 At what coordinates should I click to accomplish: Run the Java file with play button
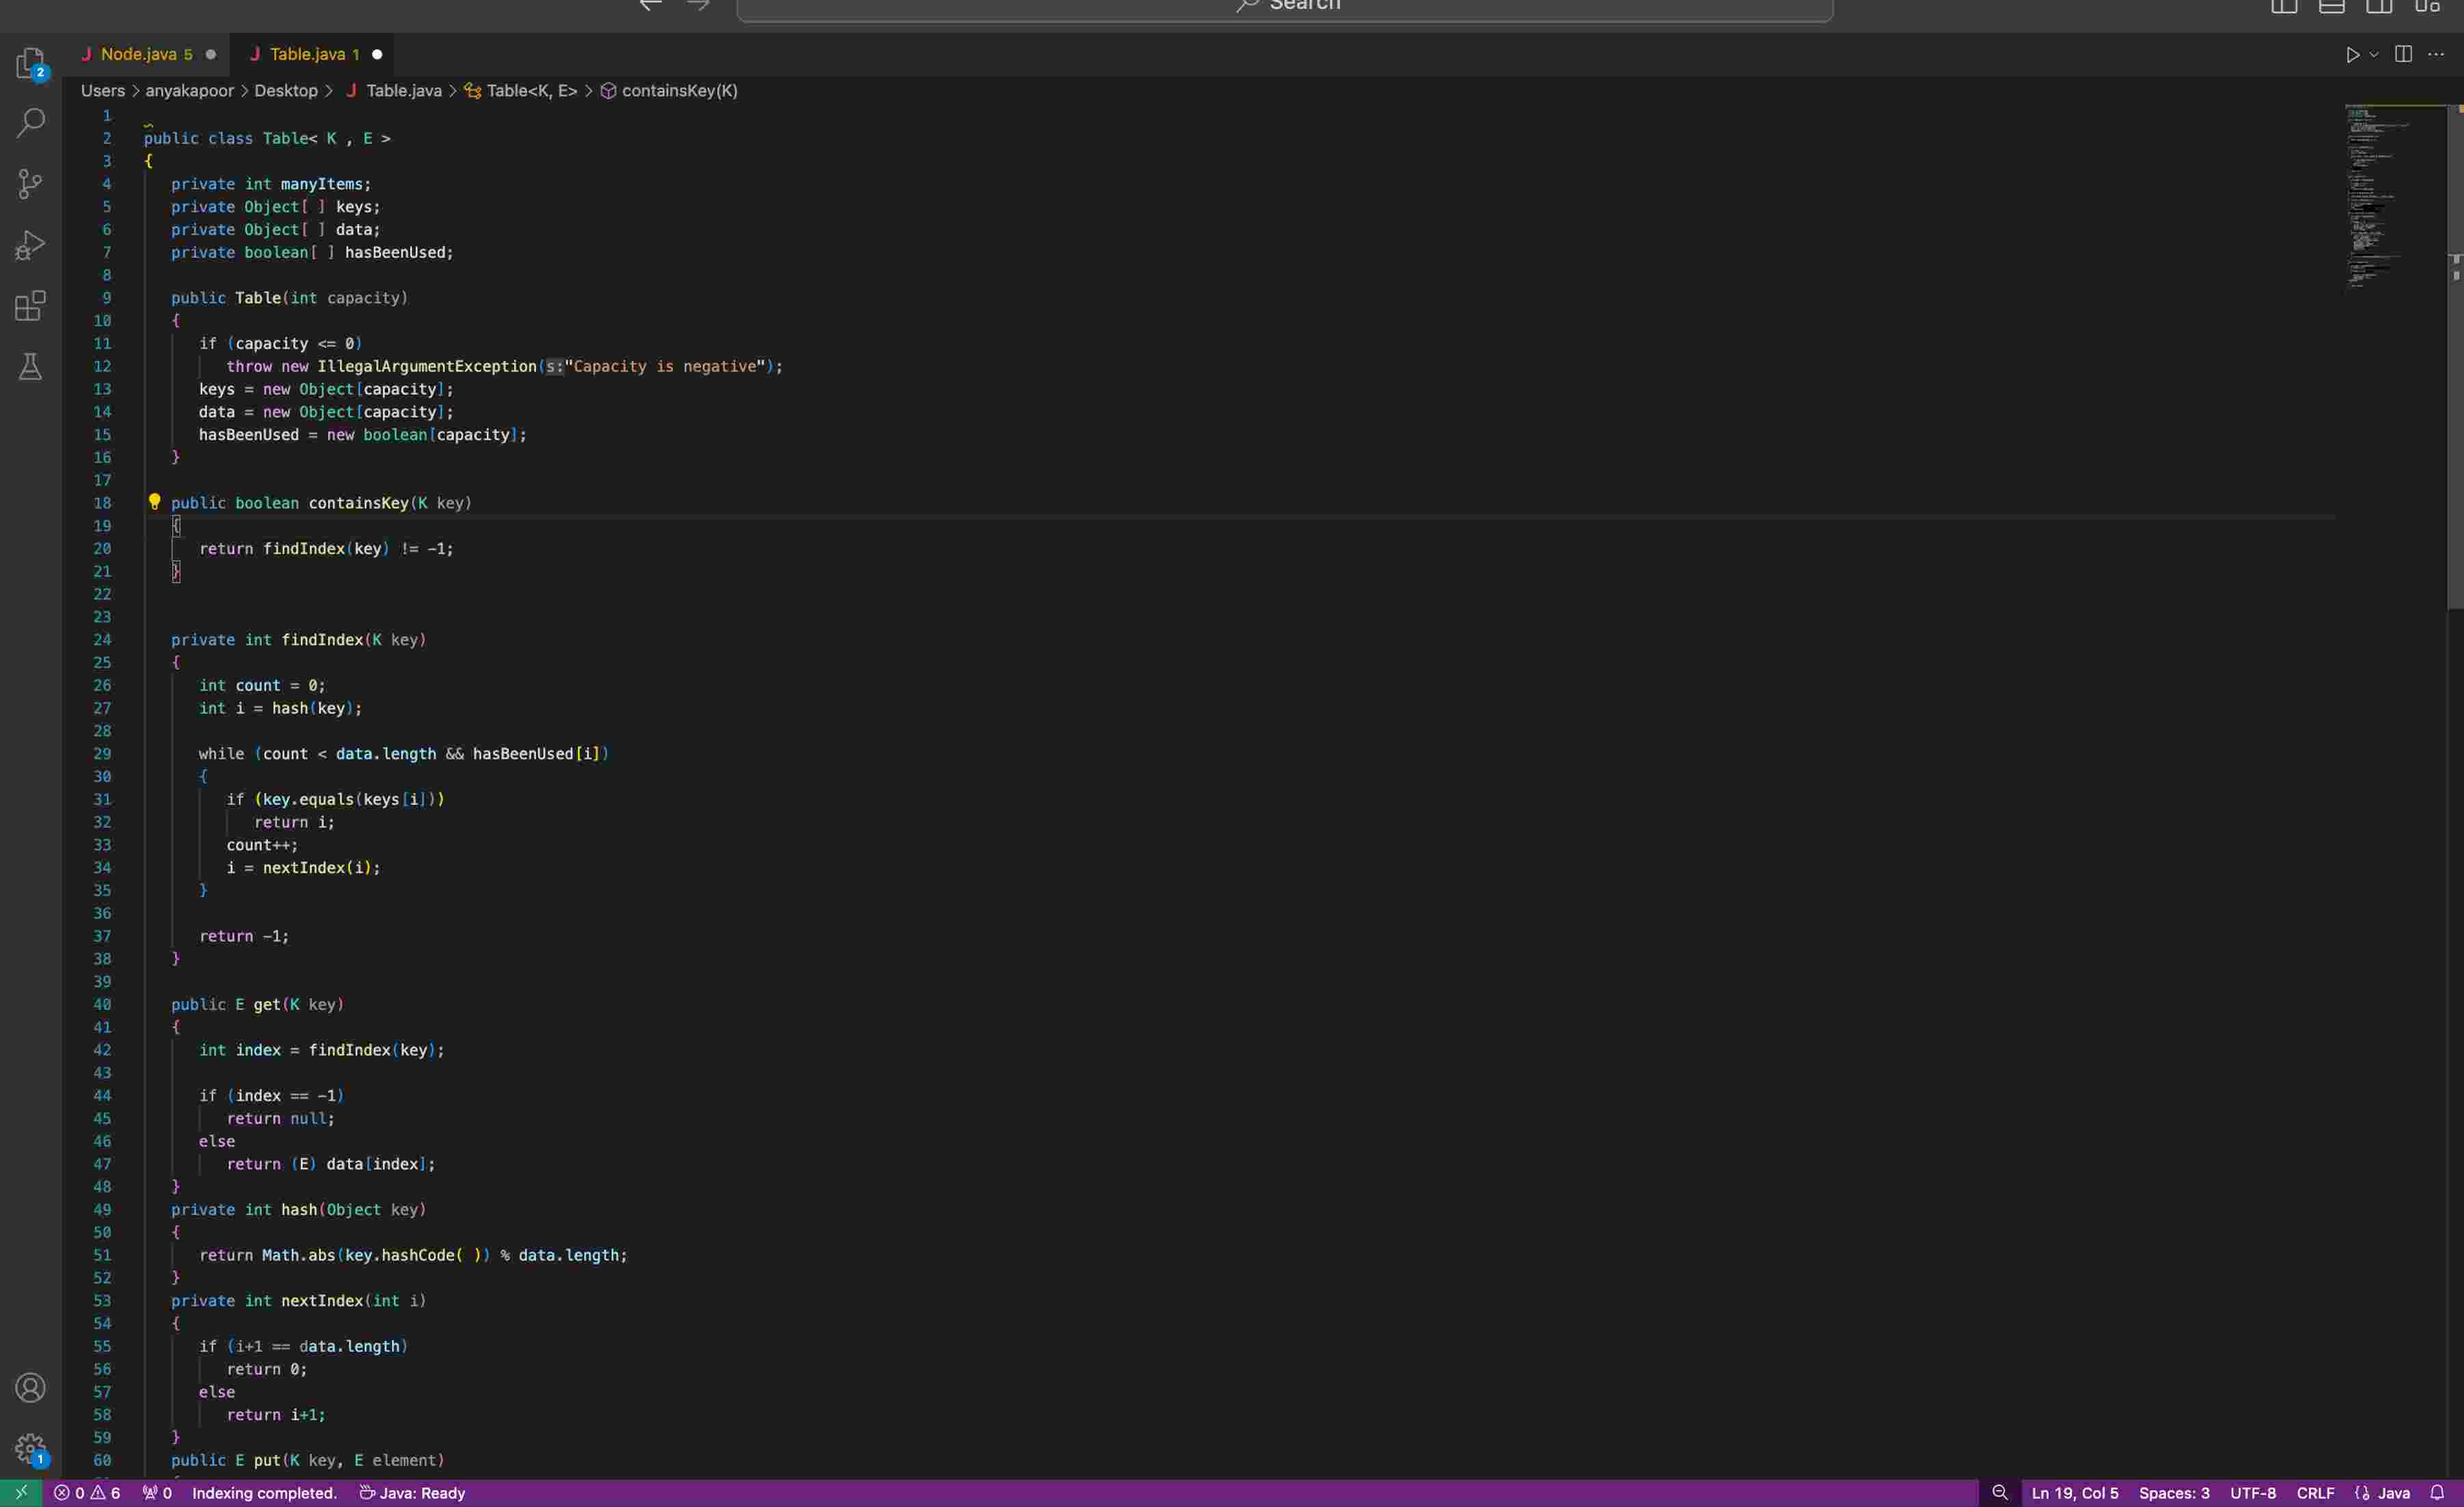tap(2352, 55)
